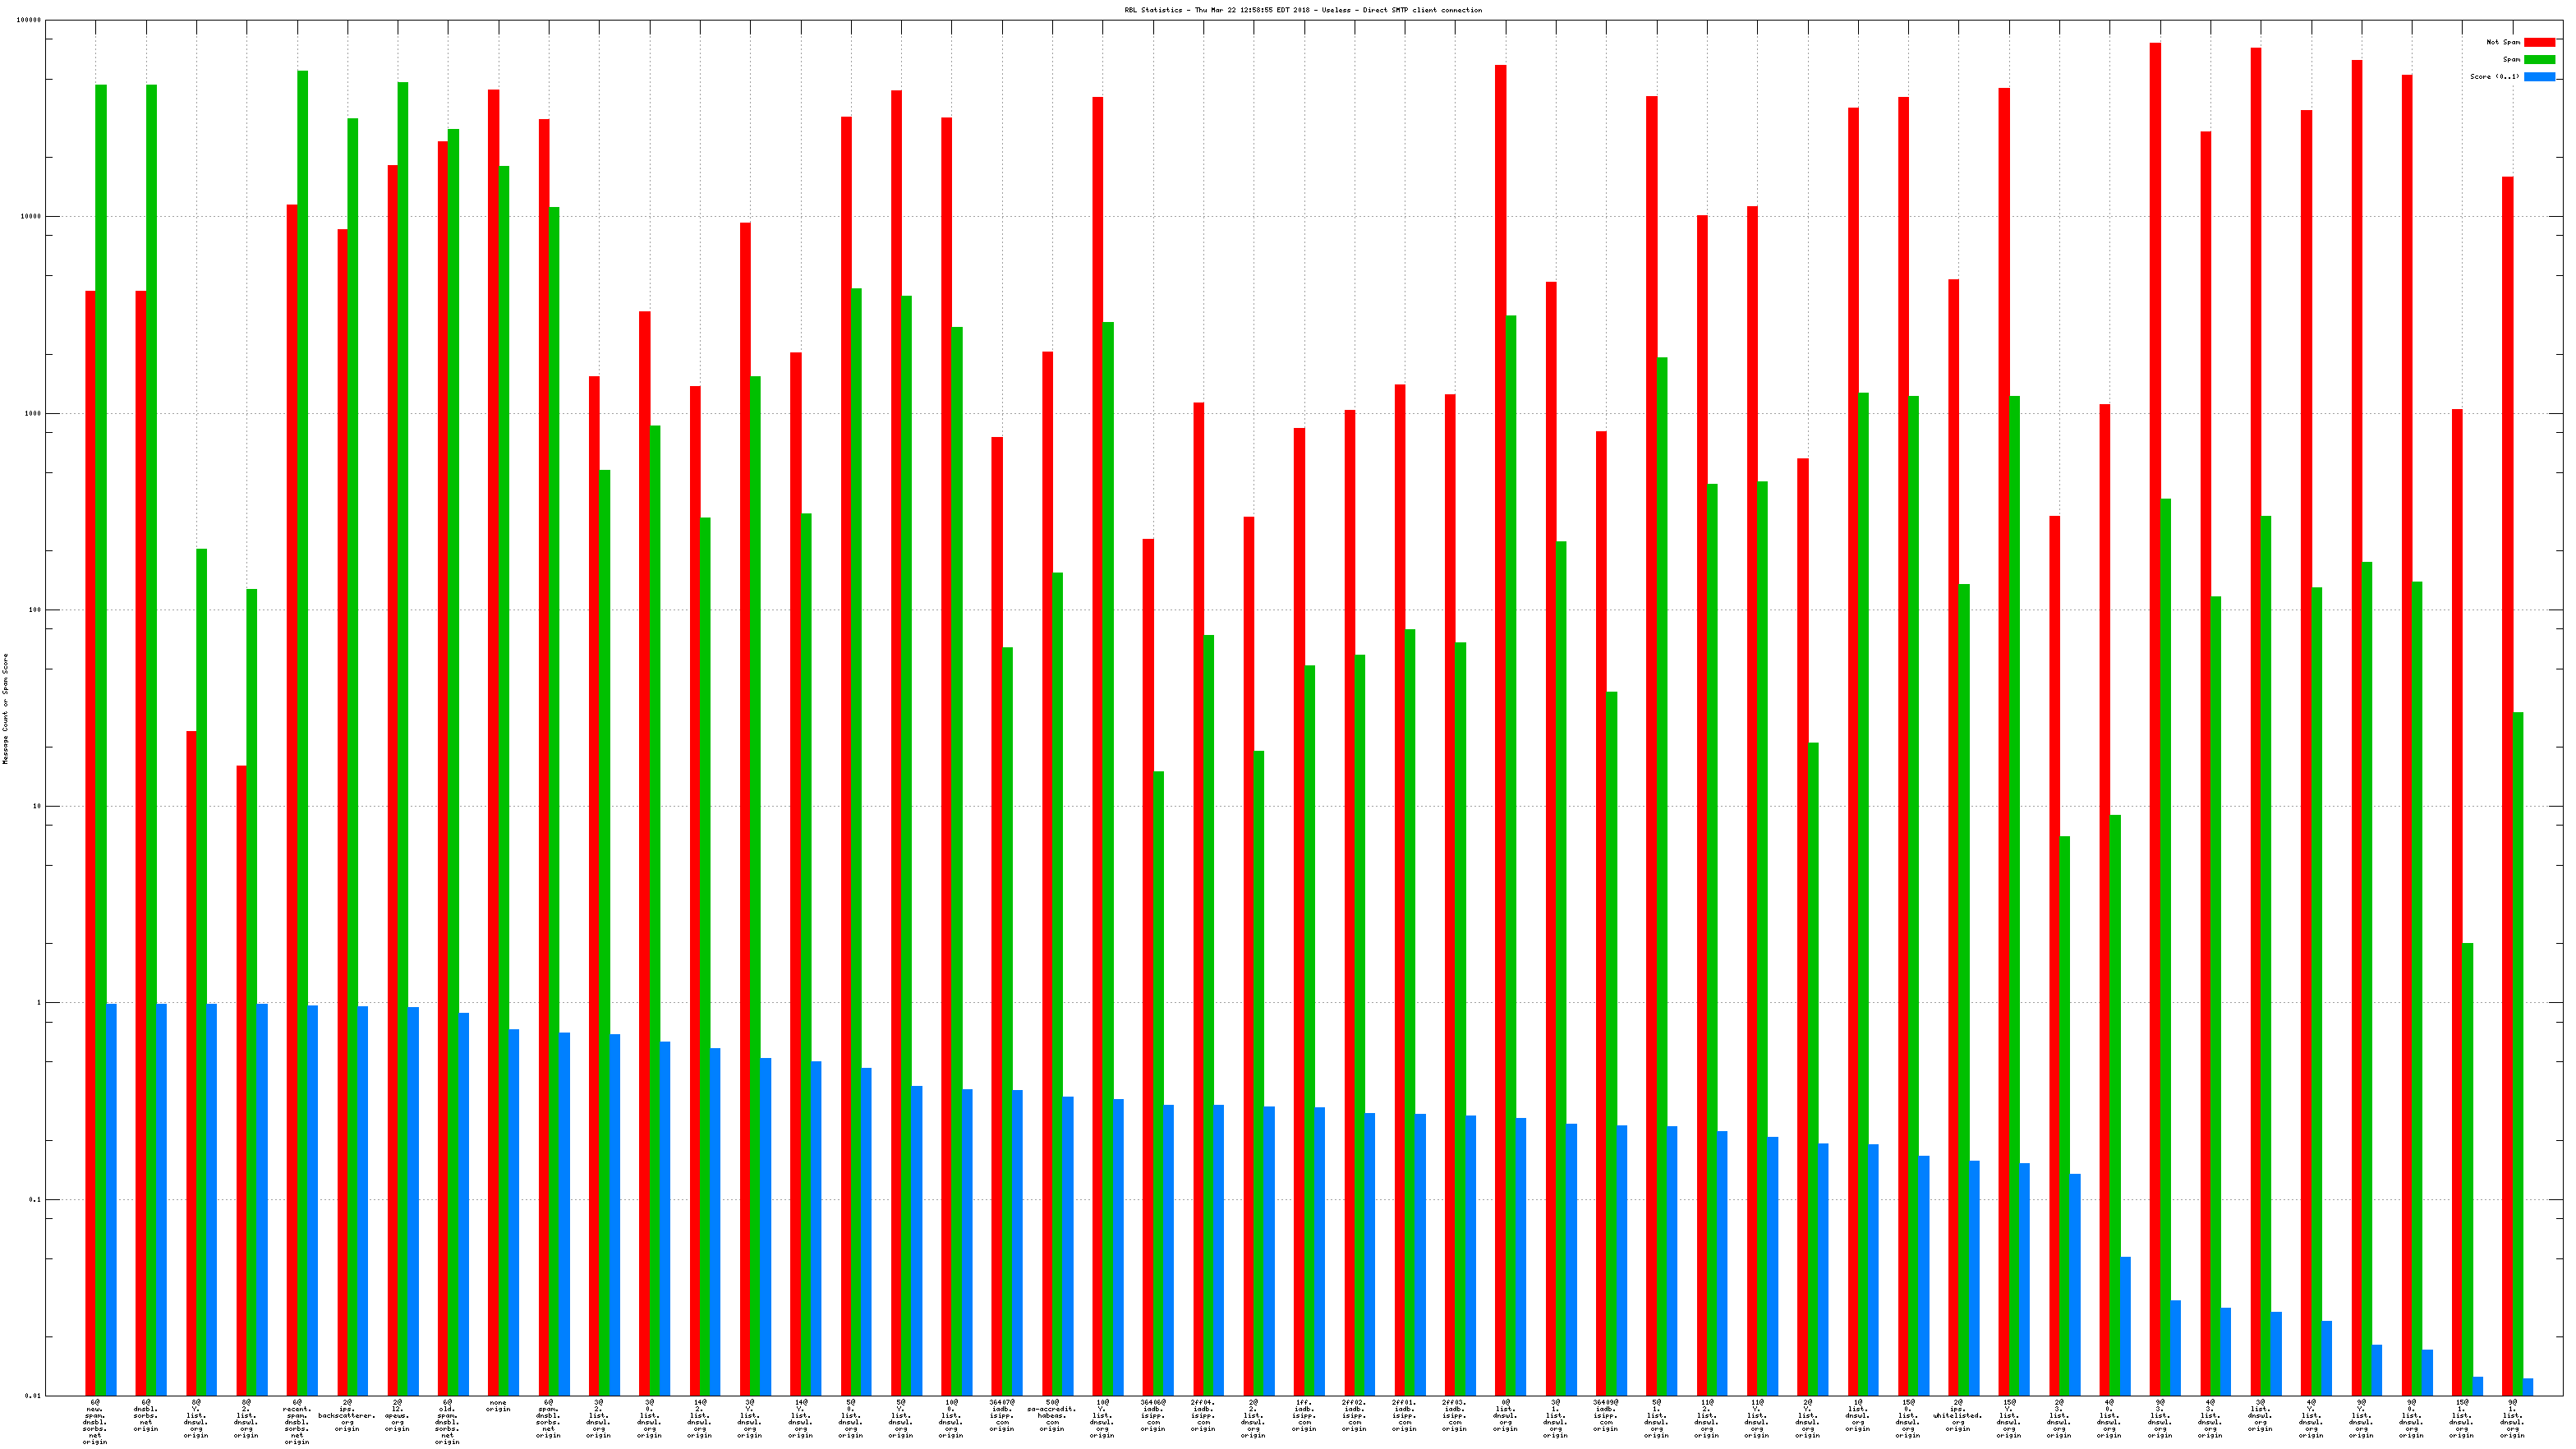2576x1449 pixels.
Task: Click the 0.01 y-axis tick label
Action: tap(33, 1396)
